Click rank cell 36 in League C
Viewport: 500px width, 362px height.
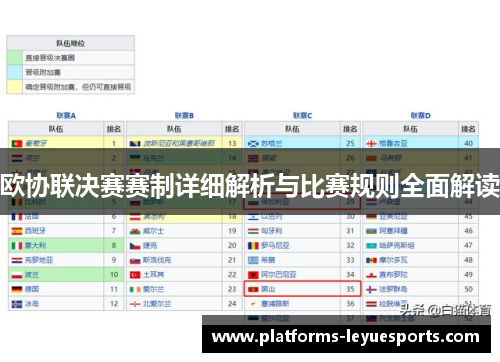coord(350,304)
